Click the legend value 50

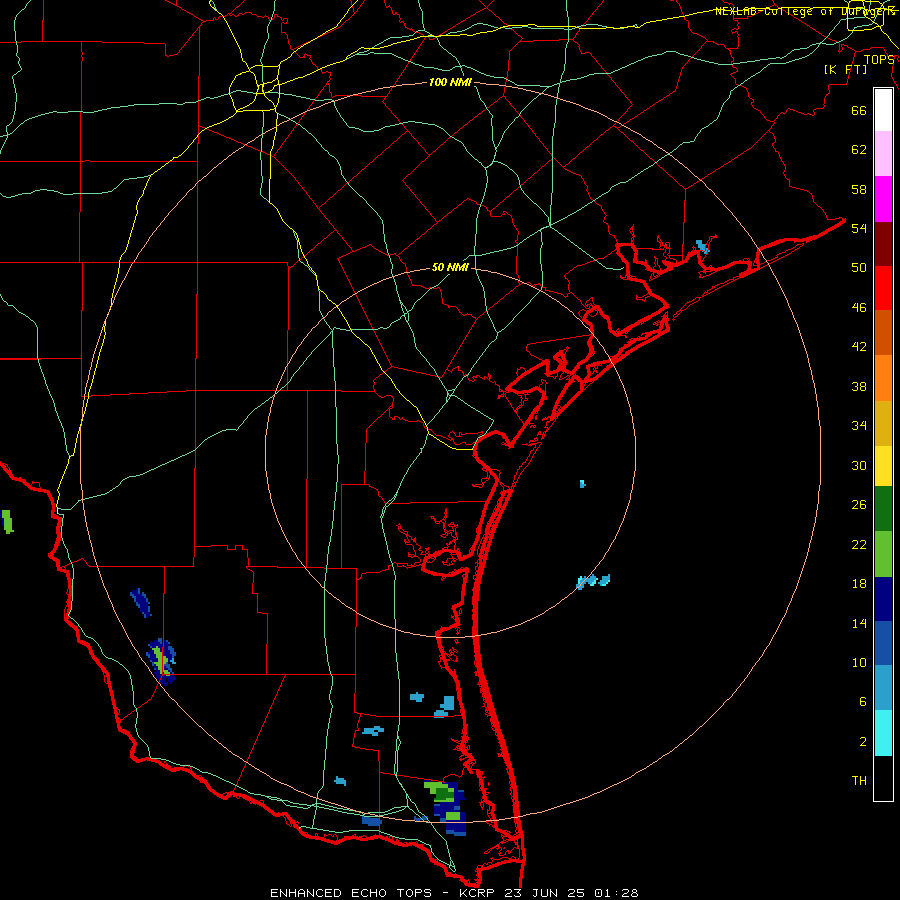[859, 268]
